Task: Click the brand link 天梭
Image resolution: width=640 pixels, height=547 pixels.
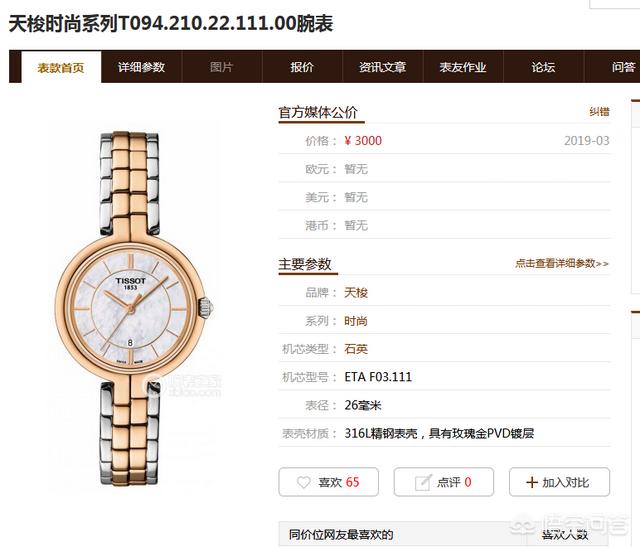Action: (356, 292)
